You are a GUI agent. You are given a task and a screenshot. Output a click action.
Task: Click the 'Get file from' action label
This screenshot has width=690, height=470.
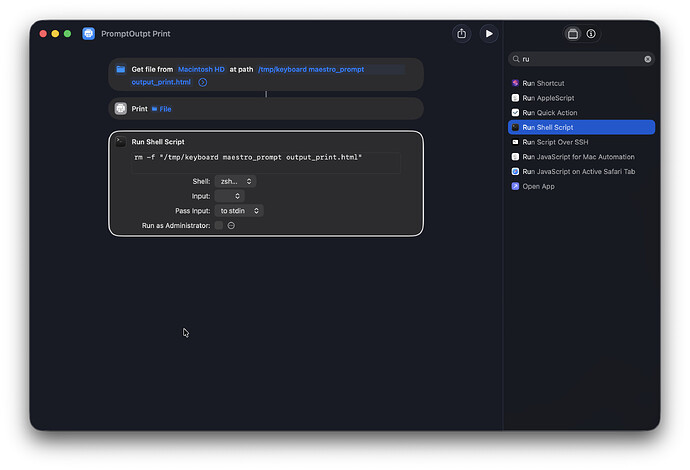[152, 70]
